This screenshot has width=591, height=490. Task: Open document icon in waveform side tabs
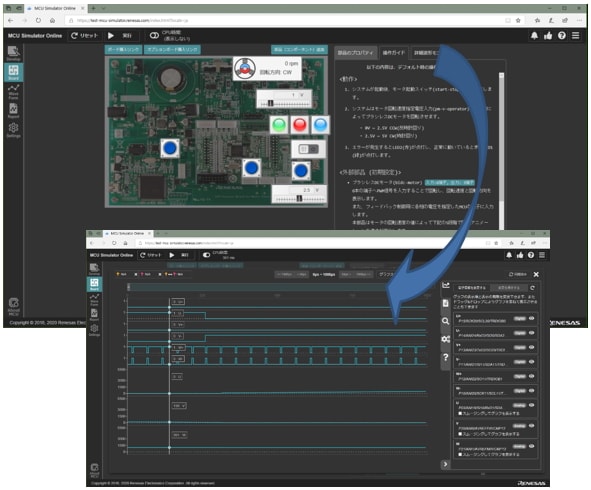click(446, 303)
